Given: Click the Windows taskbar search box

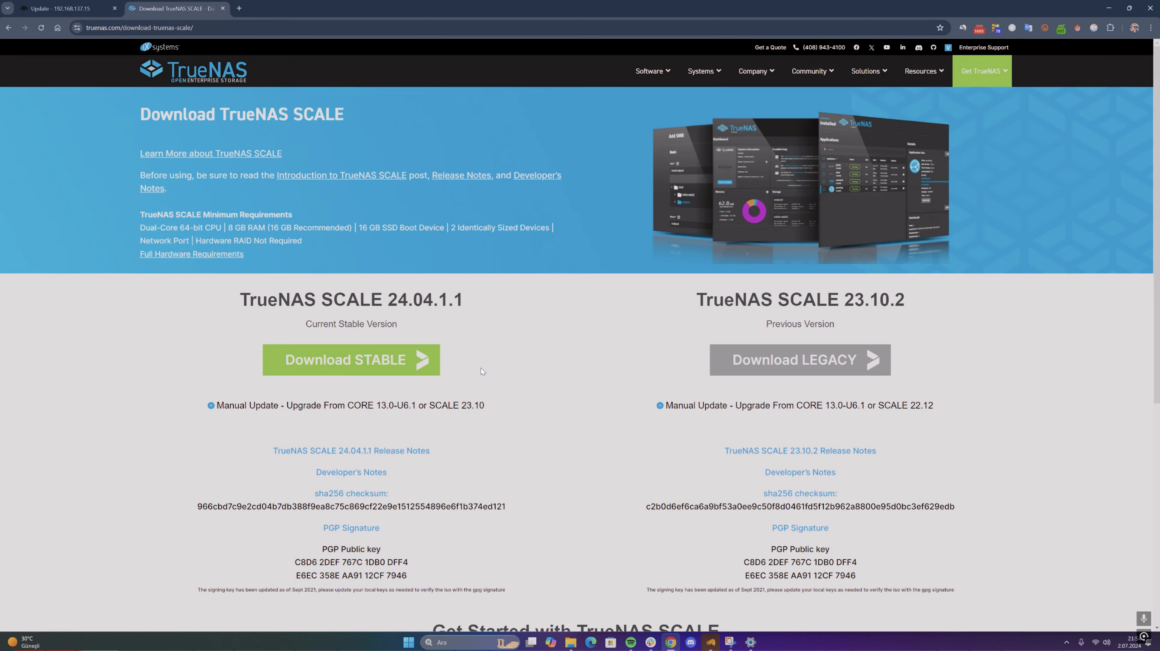Looking at the screenshot, I should click(468, 642).
